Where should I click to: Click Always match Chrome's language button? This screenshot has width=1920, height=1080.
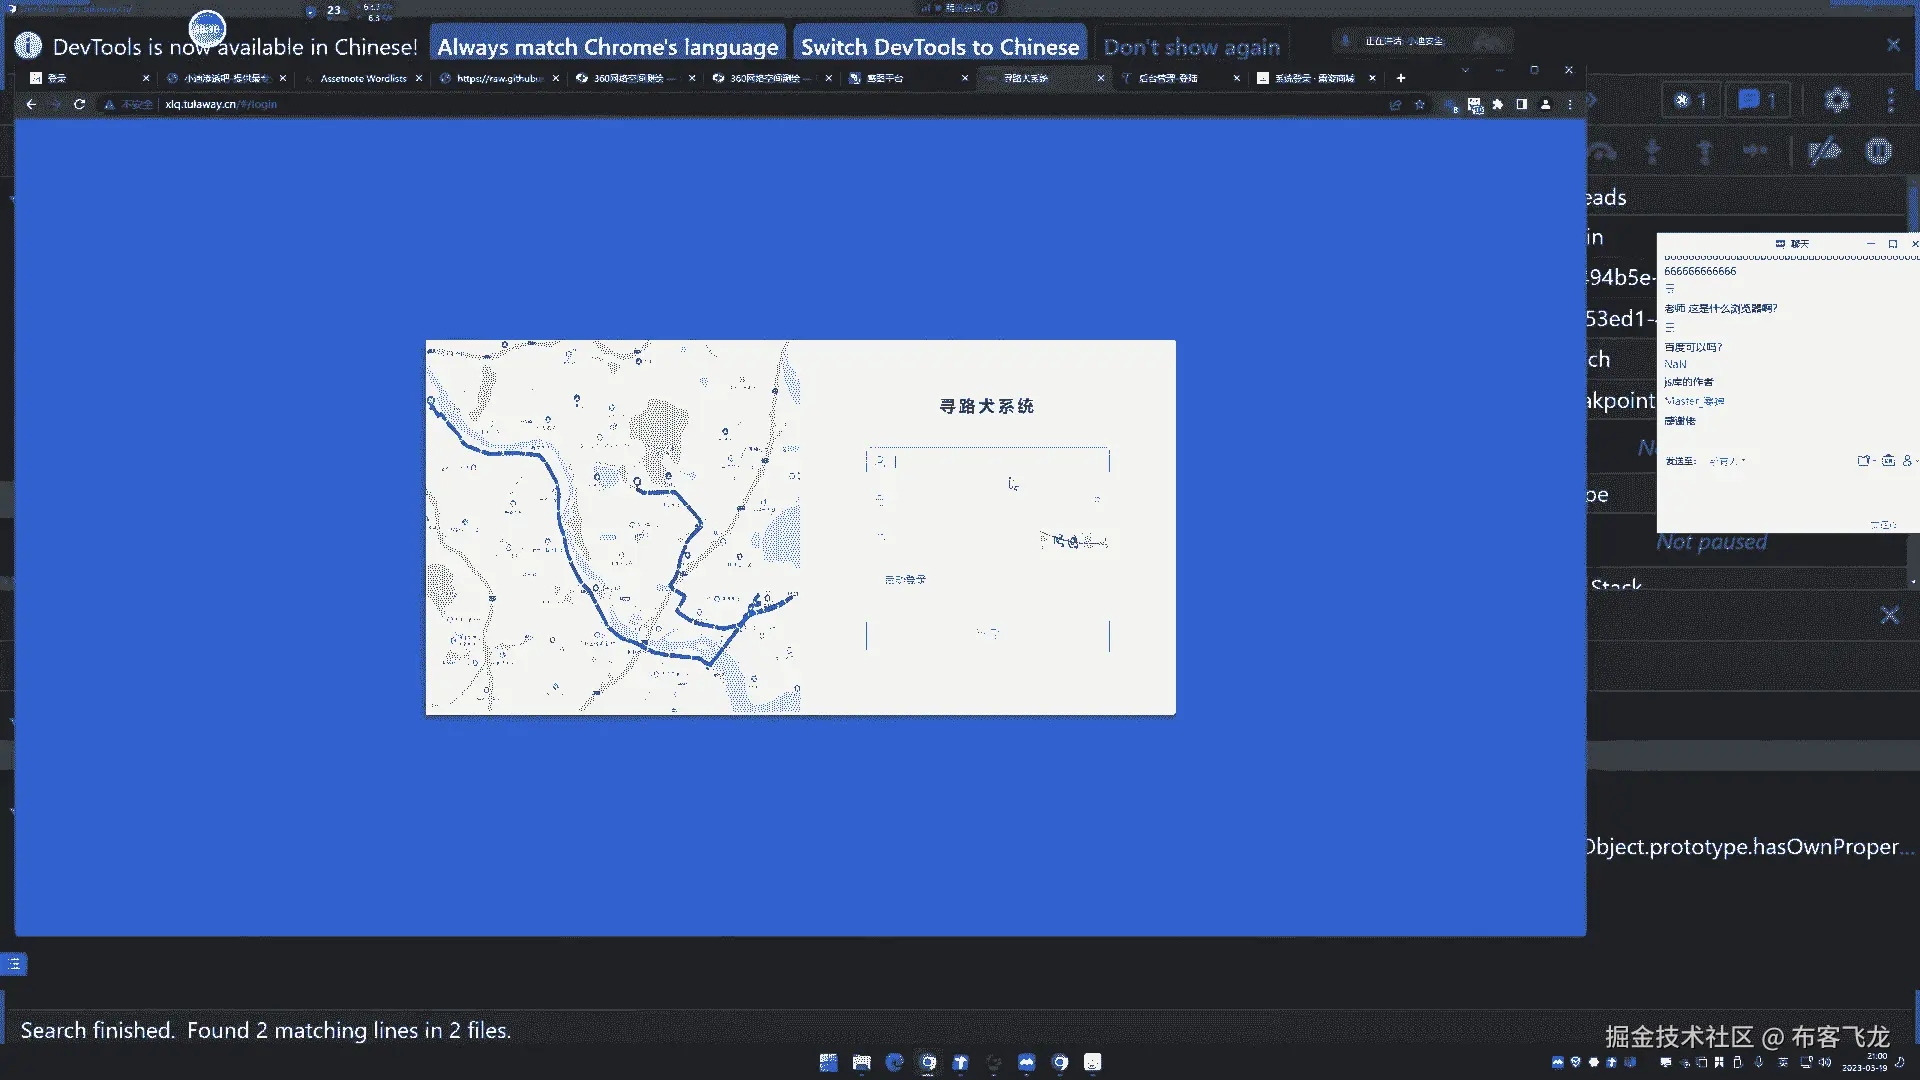tap(607, 47)
